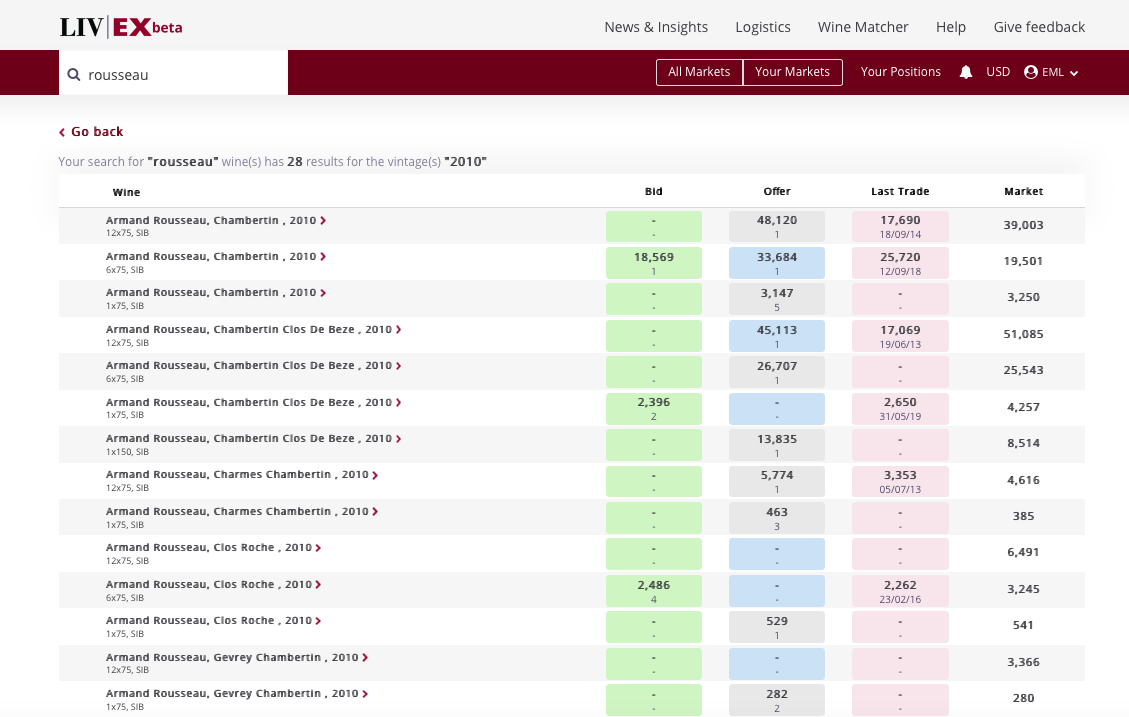Click the Market column header

pos(1023,191)
